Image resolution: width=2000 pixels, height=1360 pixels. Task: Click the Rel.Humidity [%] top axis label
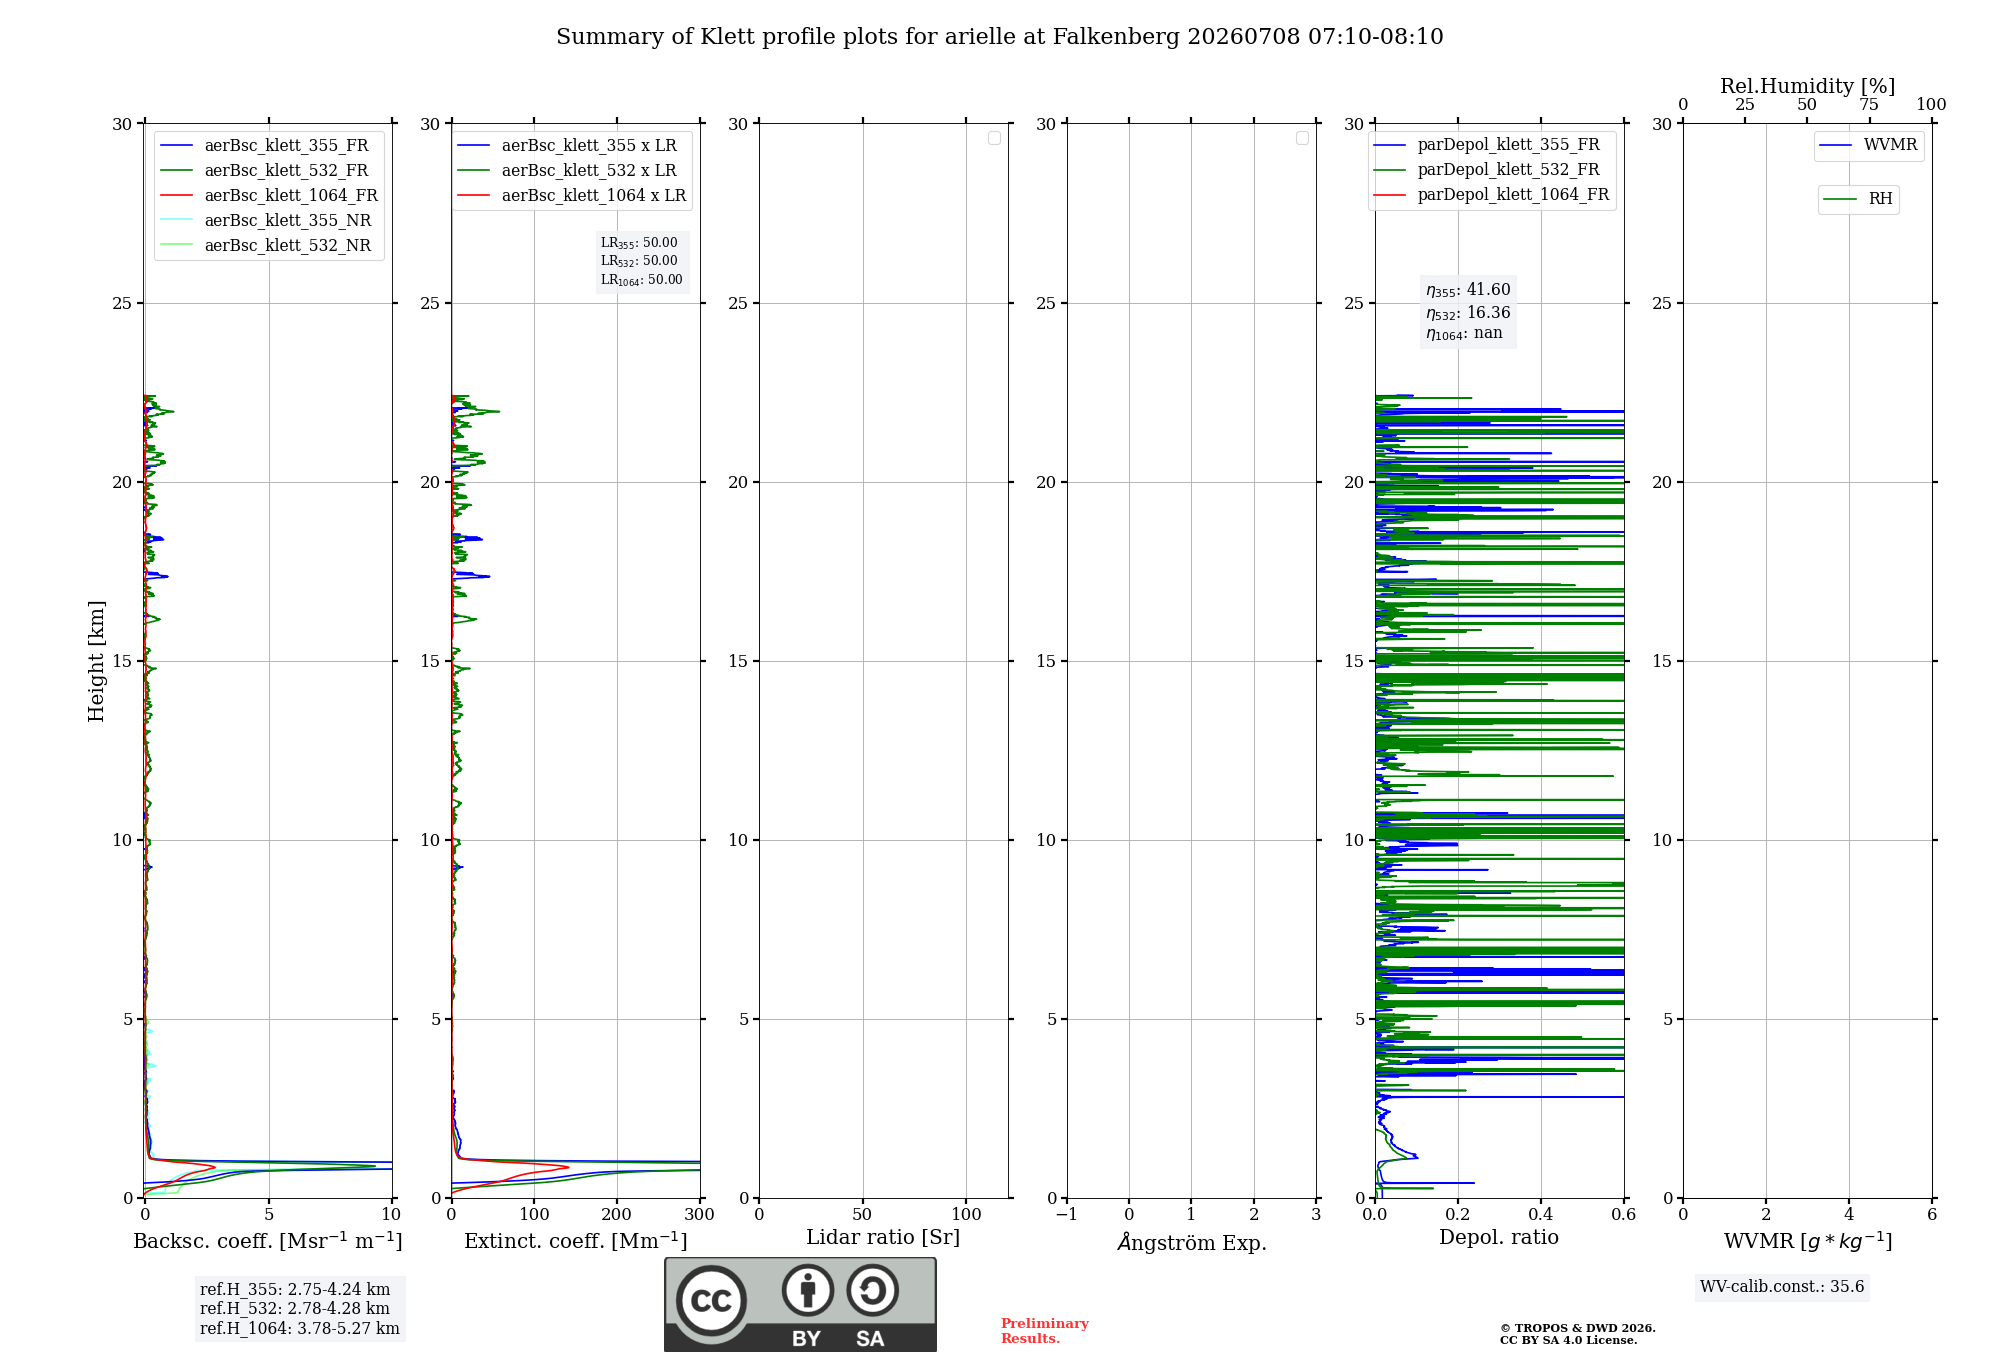point(1808,86)
